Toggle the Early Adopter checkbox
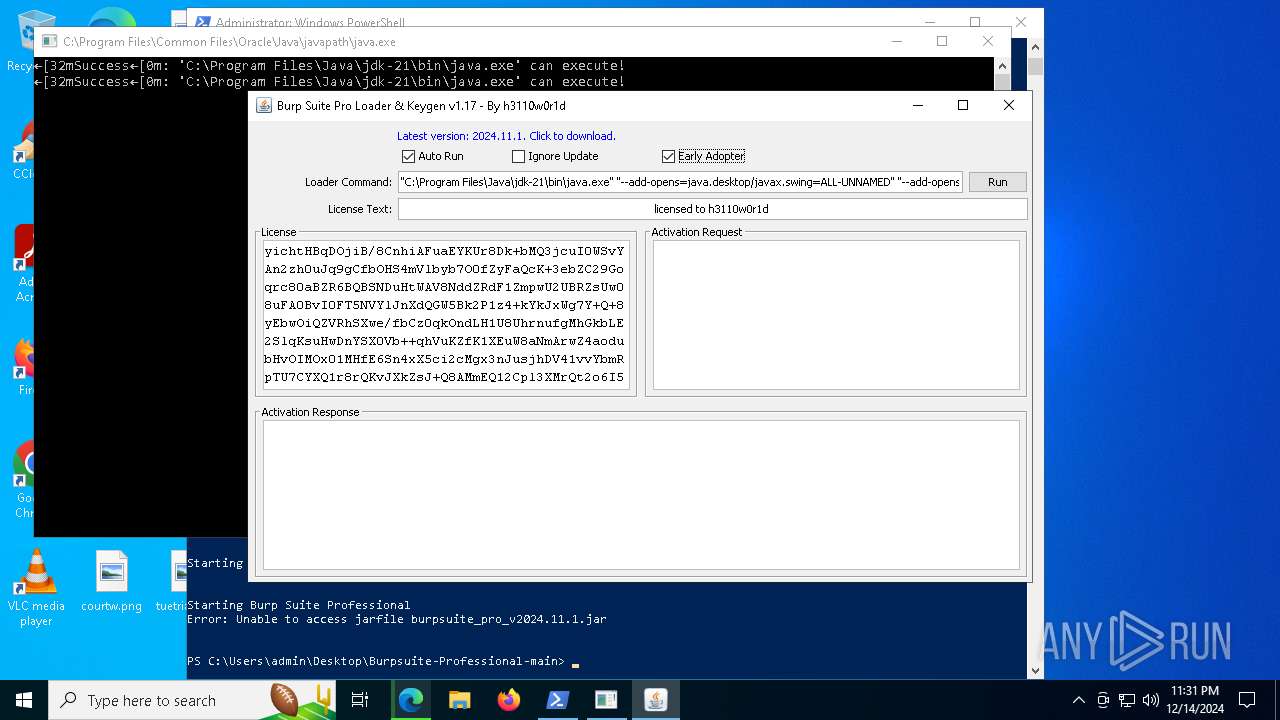 coord(668,156)
